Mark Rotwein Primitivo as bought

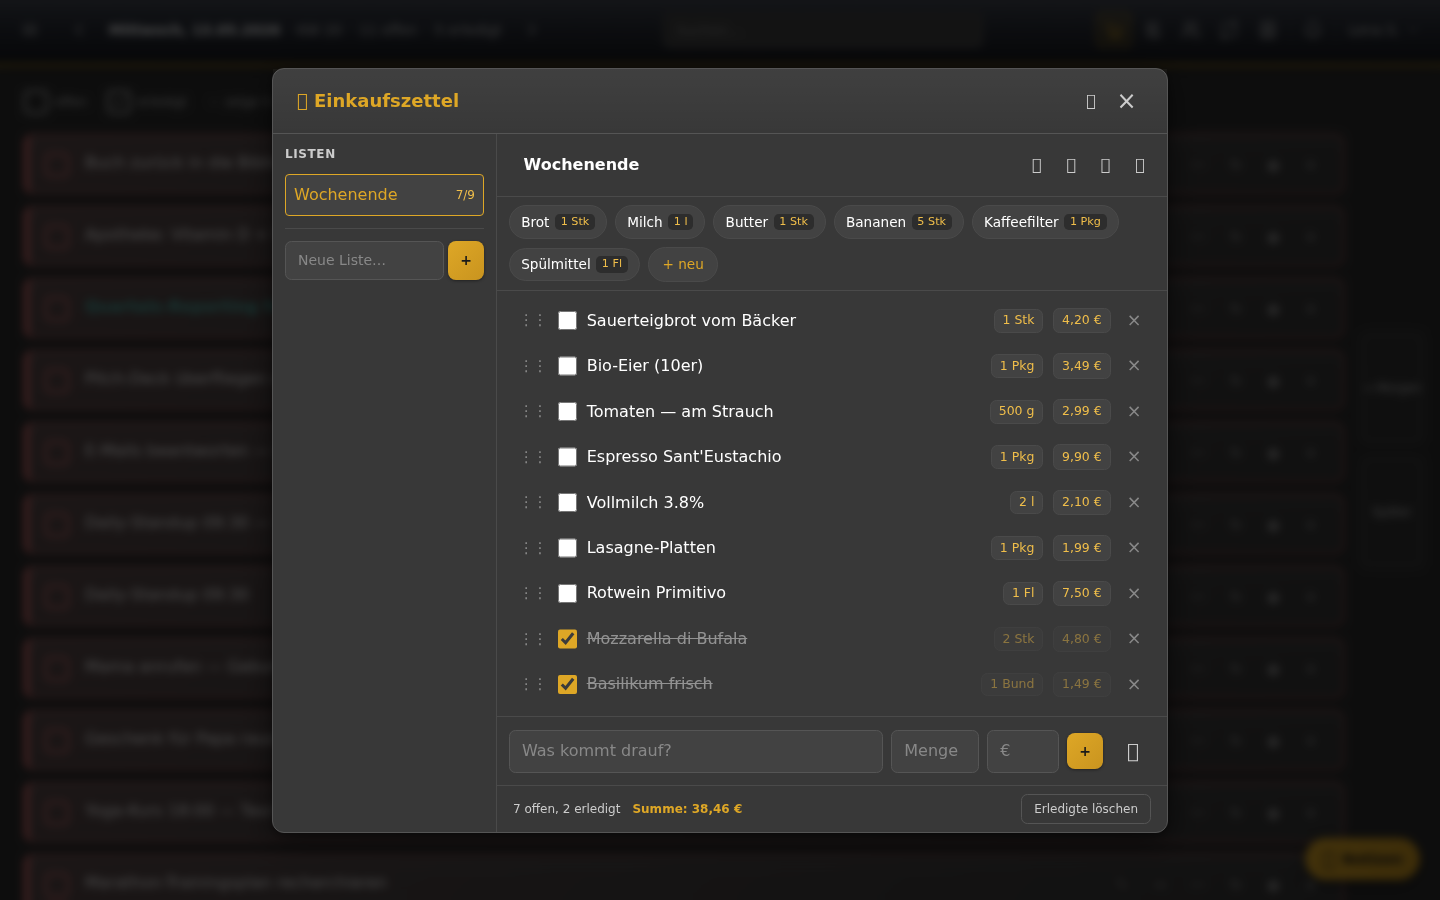tap(567, 594)
